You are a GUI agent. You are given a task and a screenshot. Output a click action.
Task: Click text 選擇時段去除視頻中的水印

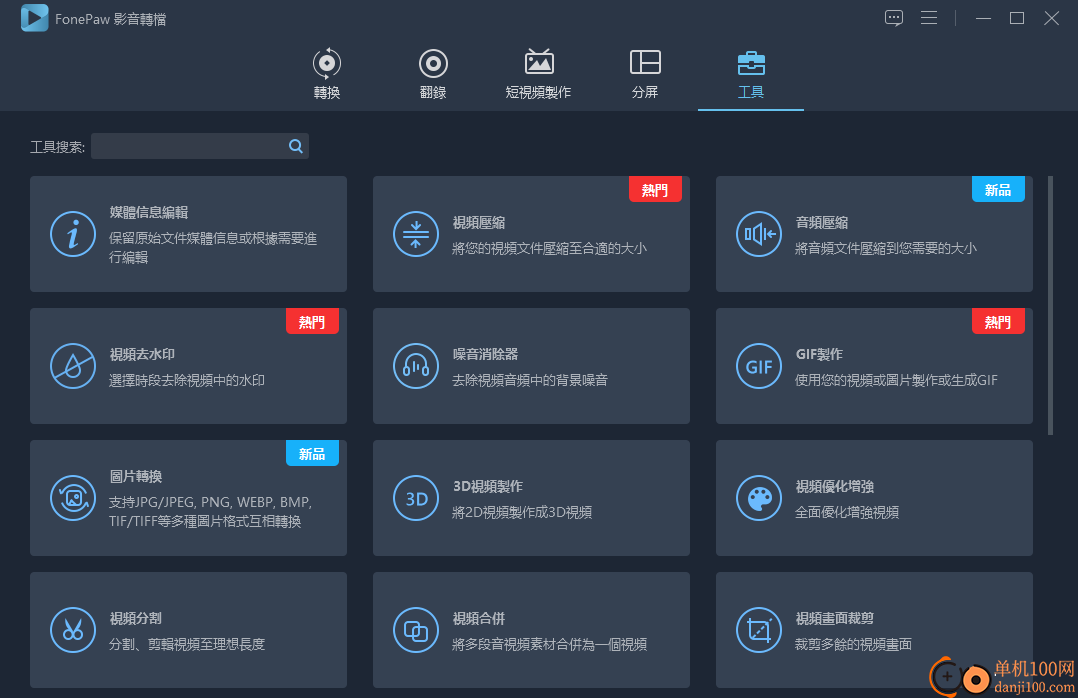coord(187,380)
